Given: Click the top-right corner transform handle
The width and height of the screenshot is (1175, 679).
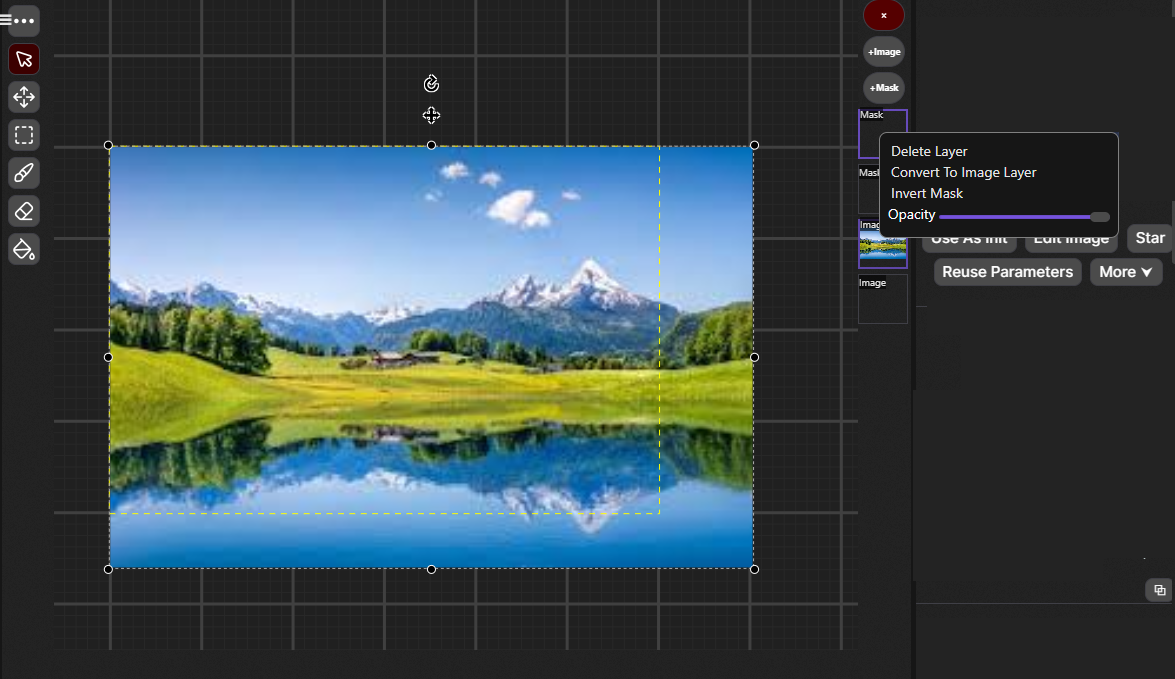Looking at the screenshot, I should click(755, 145).
